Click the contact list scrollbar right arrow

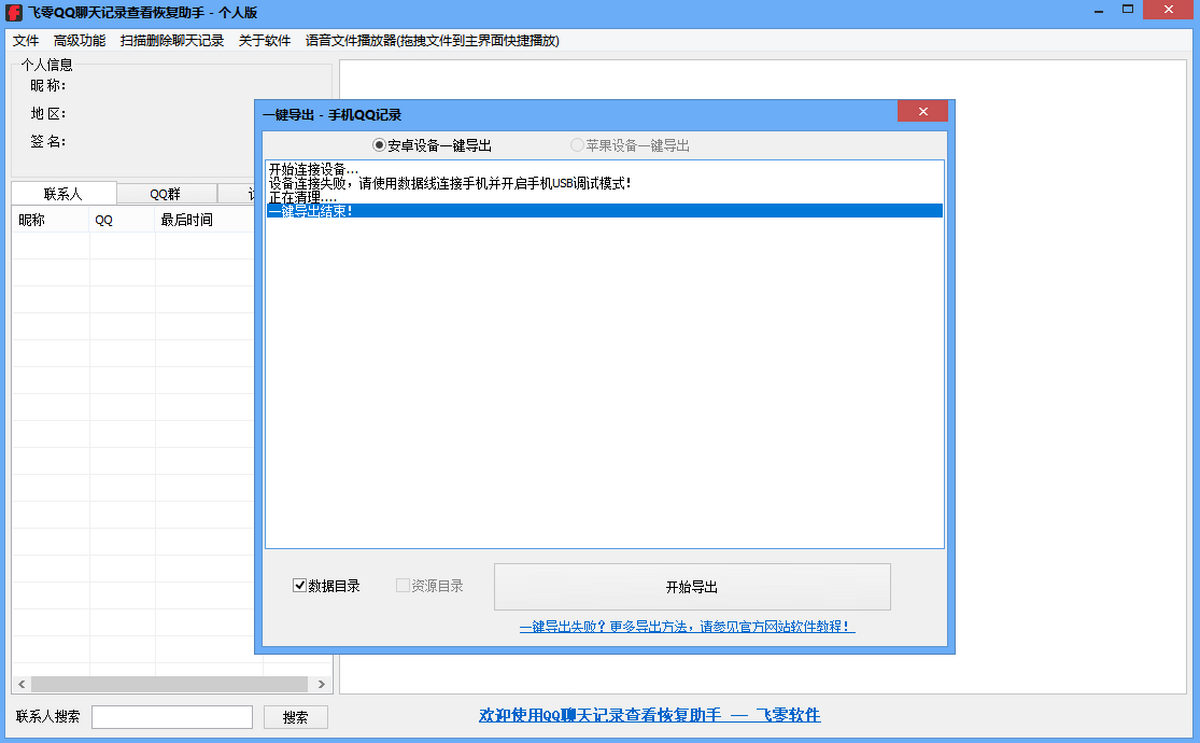322,685
